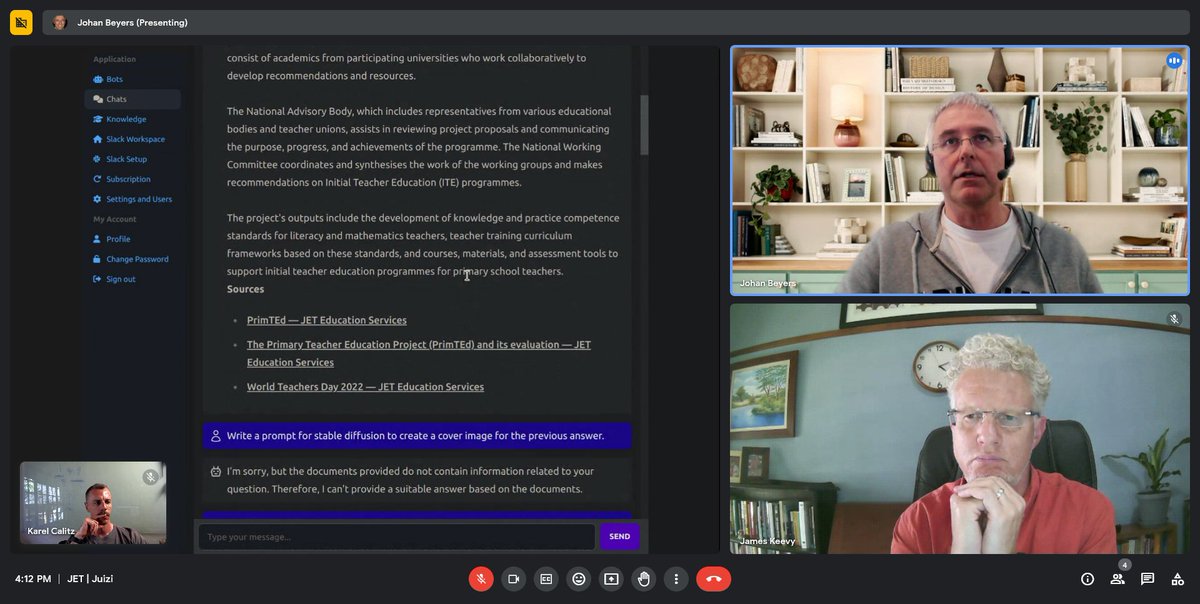
Task: Toggle the raise hand button
Action: click(x=644, y=578)
